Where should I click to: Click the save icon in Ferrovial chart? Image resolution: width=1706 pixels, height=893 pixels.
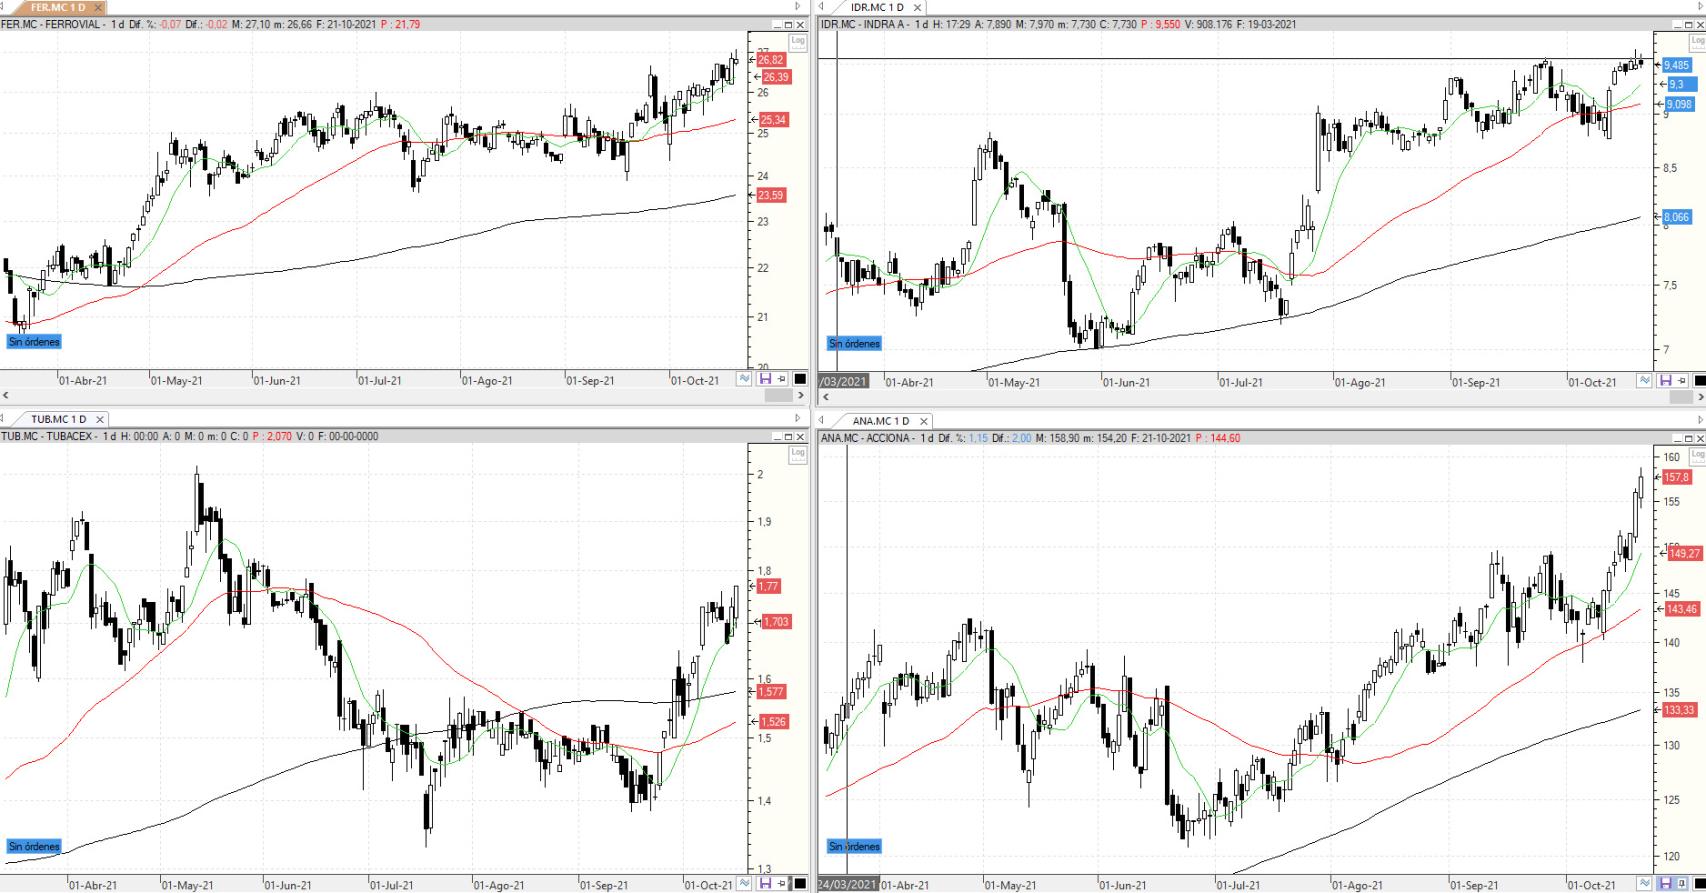(x=765, y=380)
